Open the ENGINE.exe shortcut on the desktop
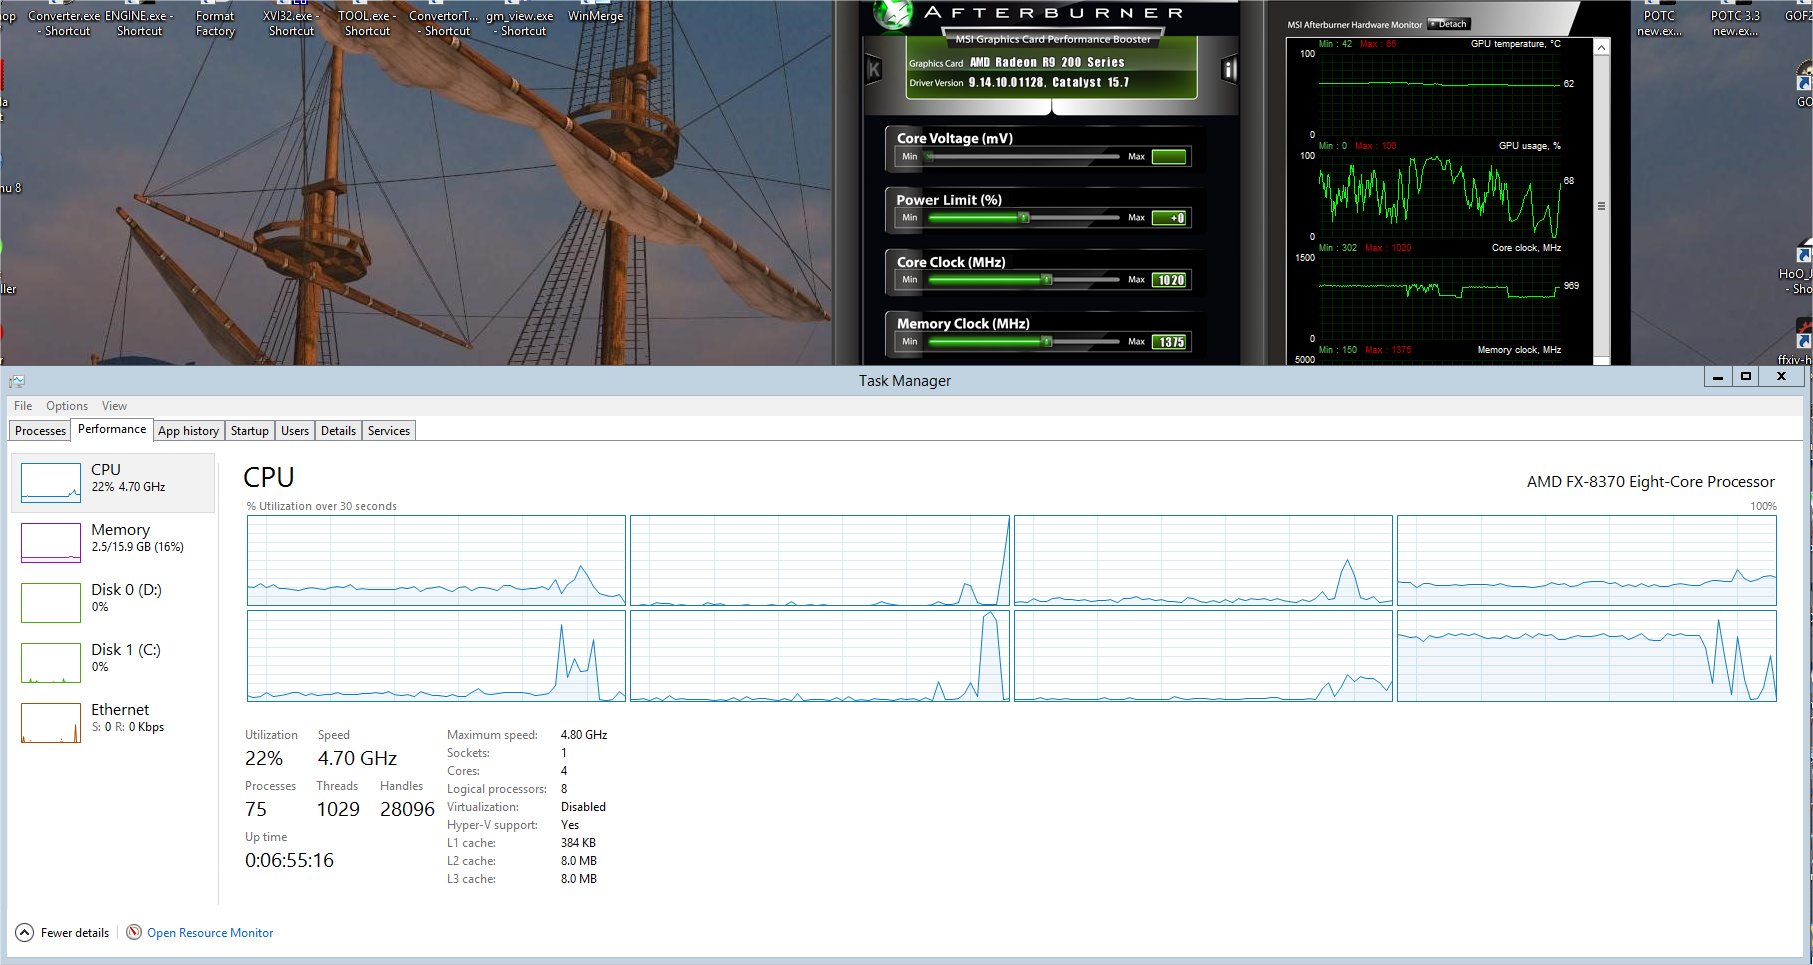The height and width of the screenshot is (965, 1813). click(x=139, y=20)
